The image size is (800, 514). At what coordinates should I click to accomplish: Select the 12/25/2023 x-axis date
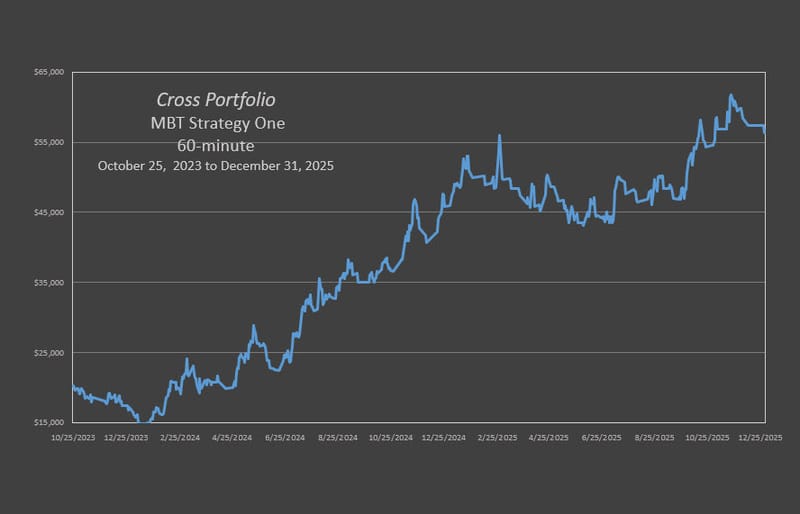(128, 438)
